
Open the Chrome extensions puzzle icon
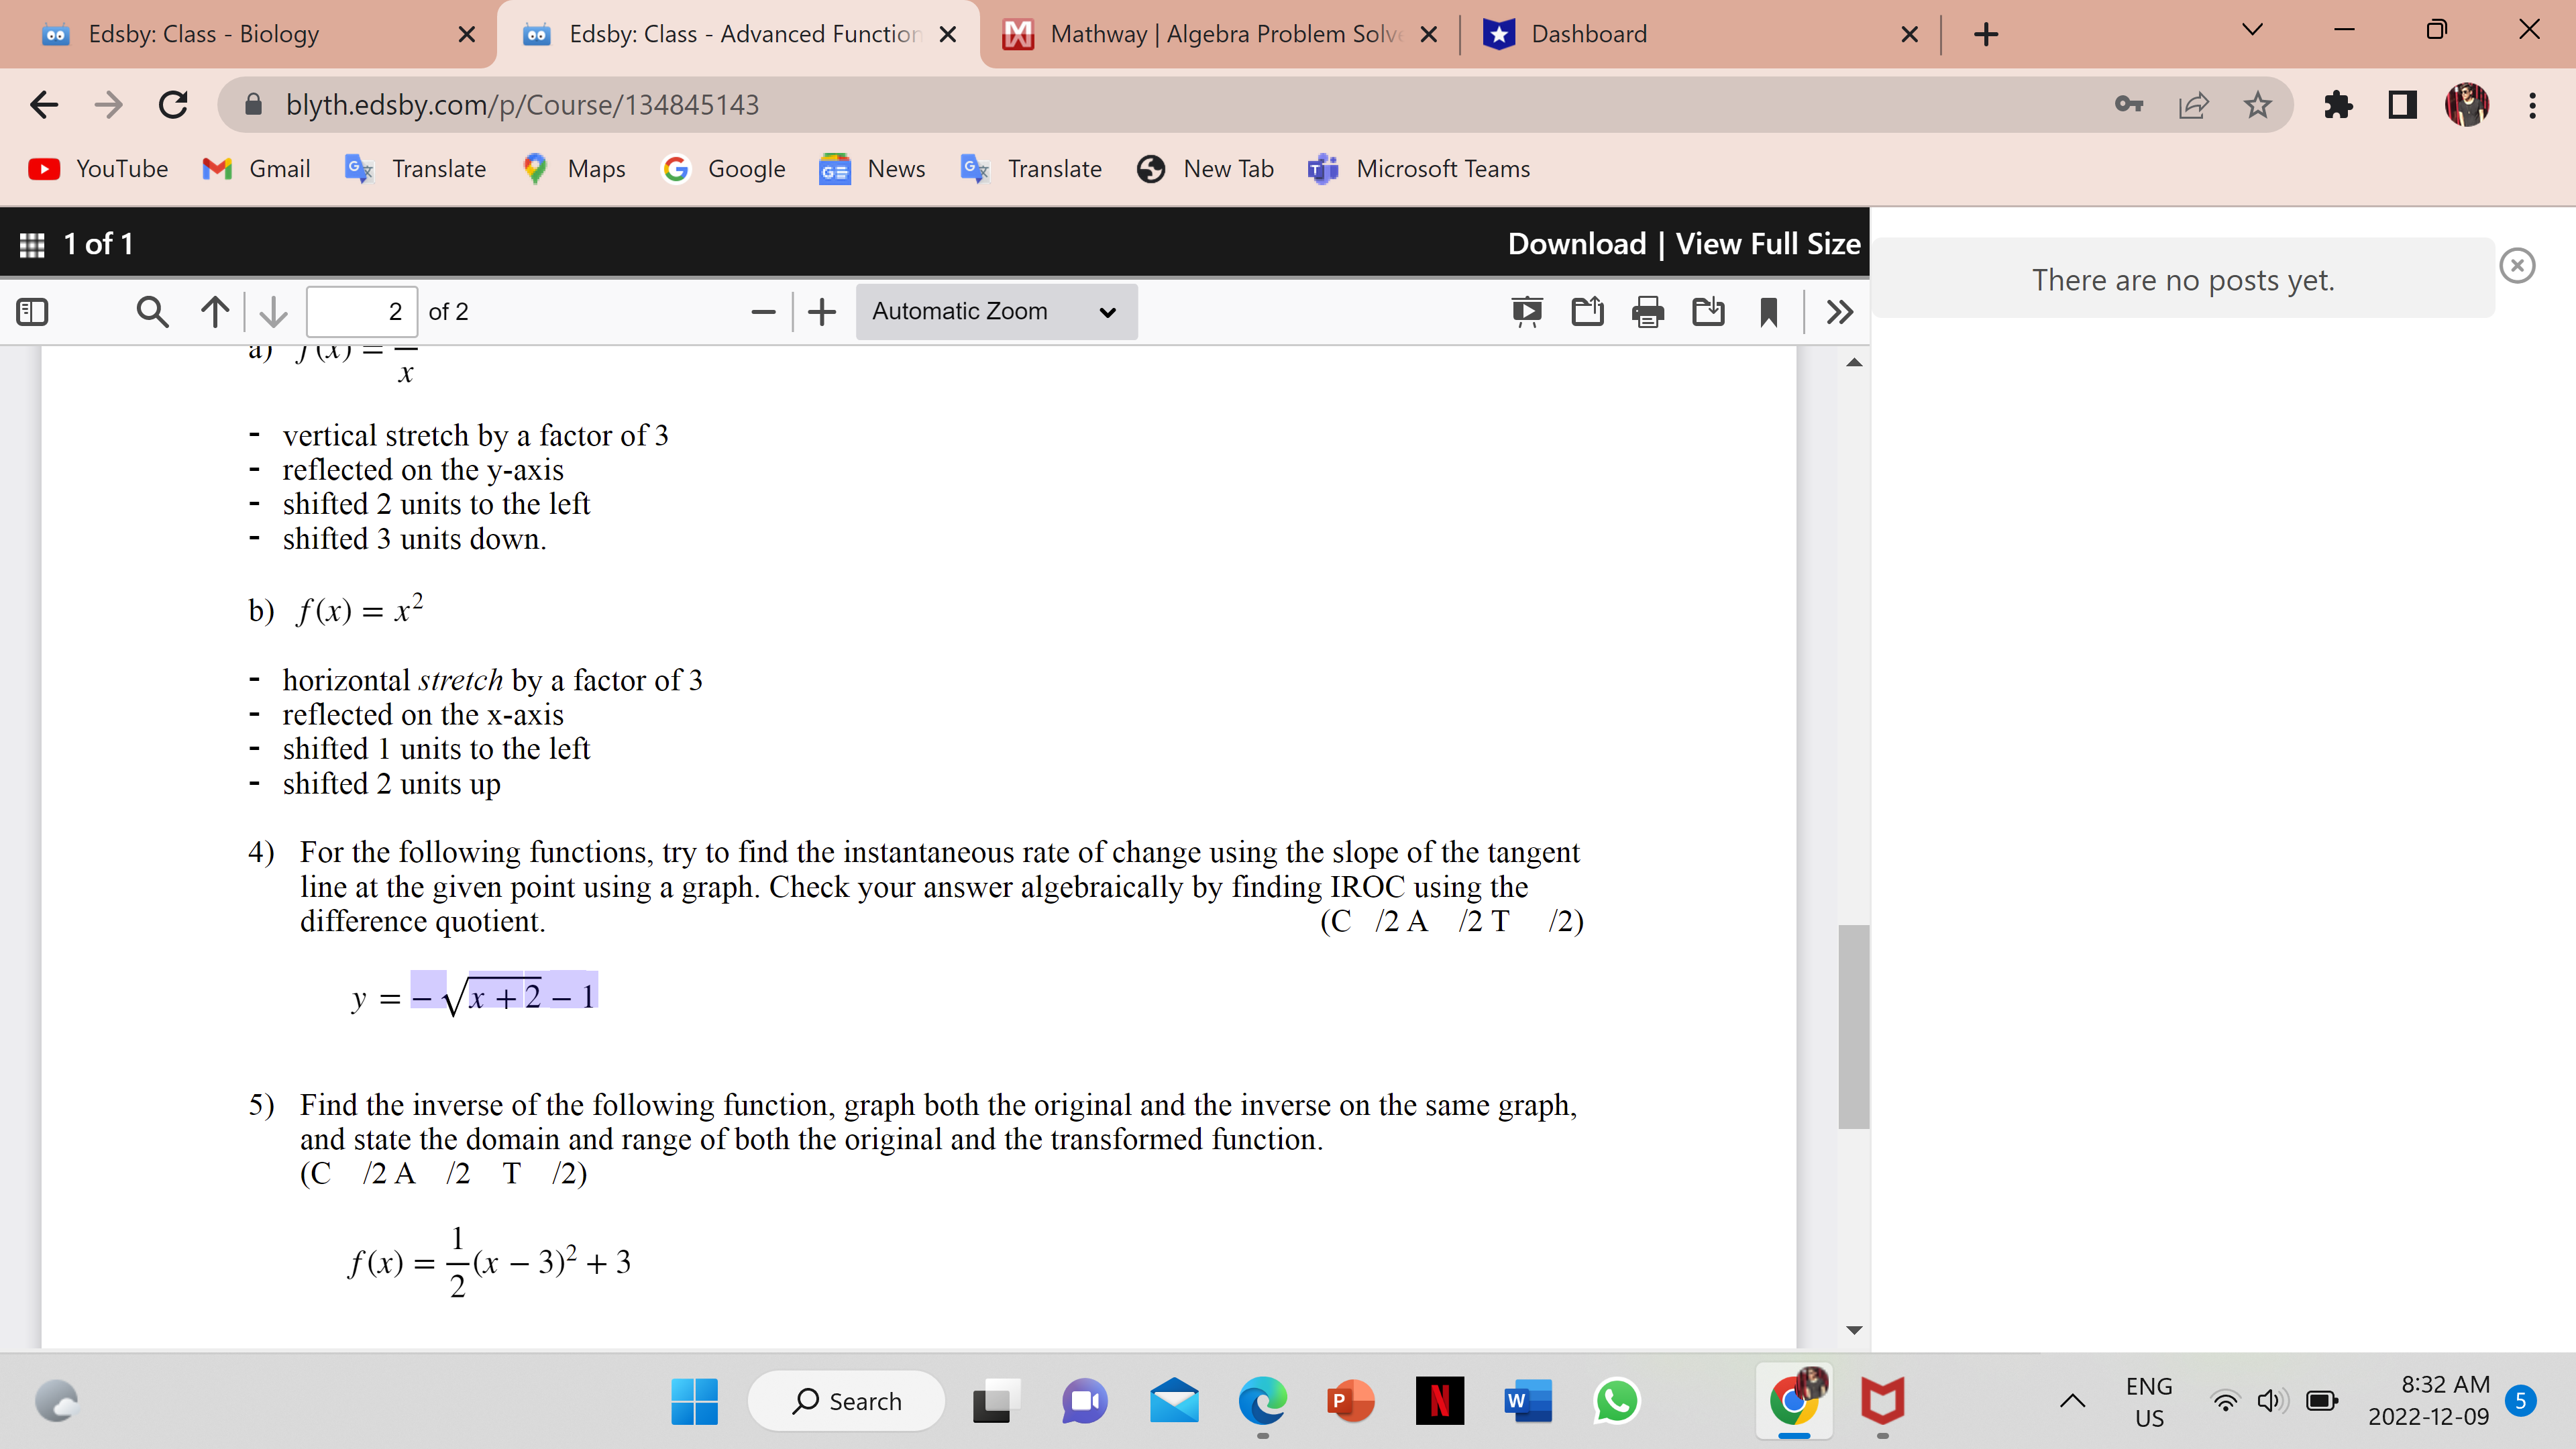pyautogui.click(x=2339, y=105)
